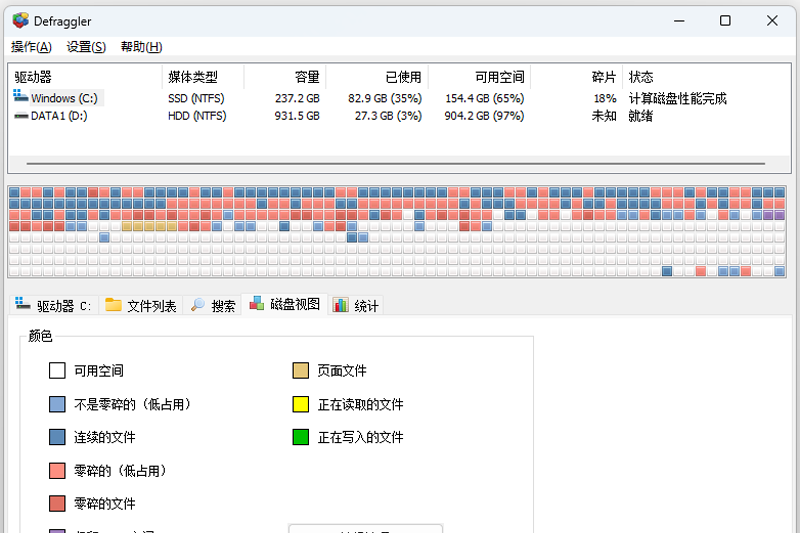This screenshot has width=800, height=533.
Task: Click a purple block in the disk map
Action: (x=768, y=215)
